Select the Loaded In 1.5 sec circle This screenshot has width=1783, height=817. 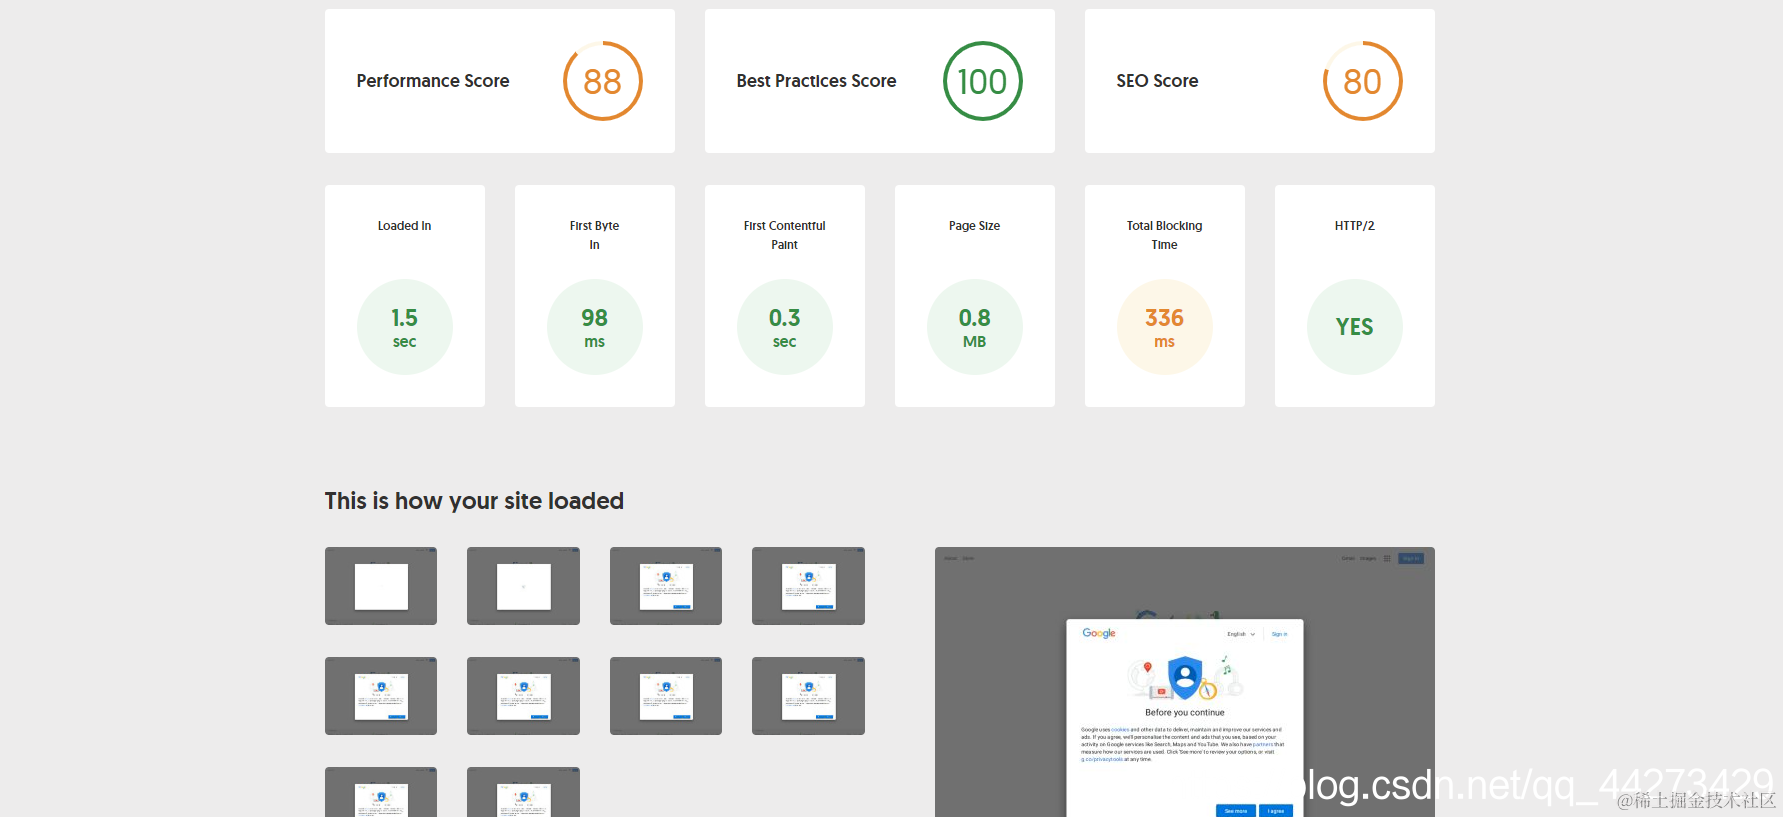pos(405,327)
